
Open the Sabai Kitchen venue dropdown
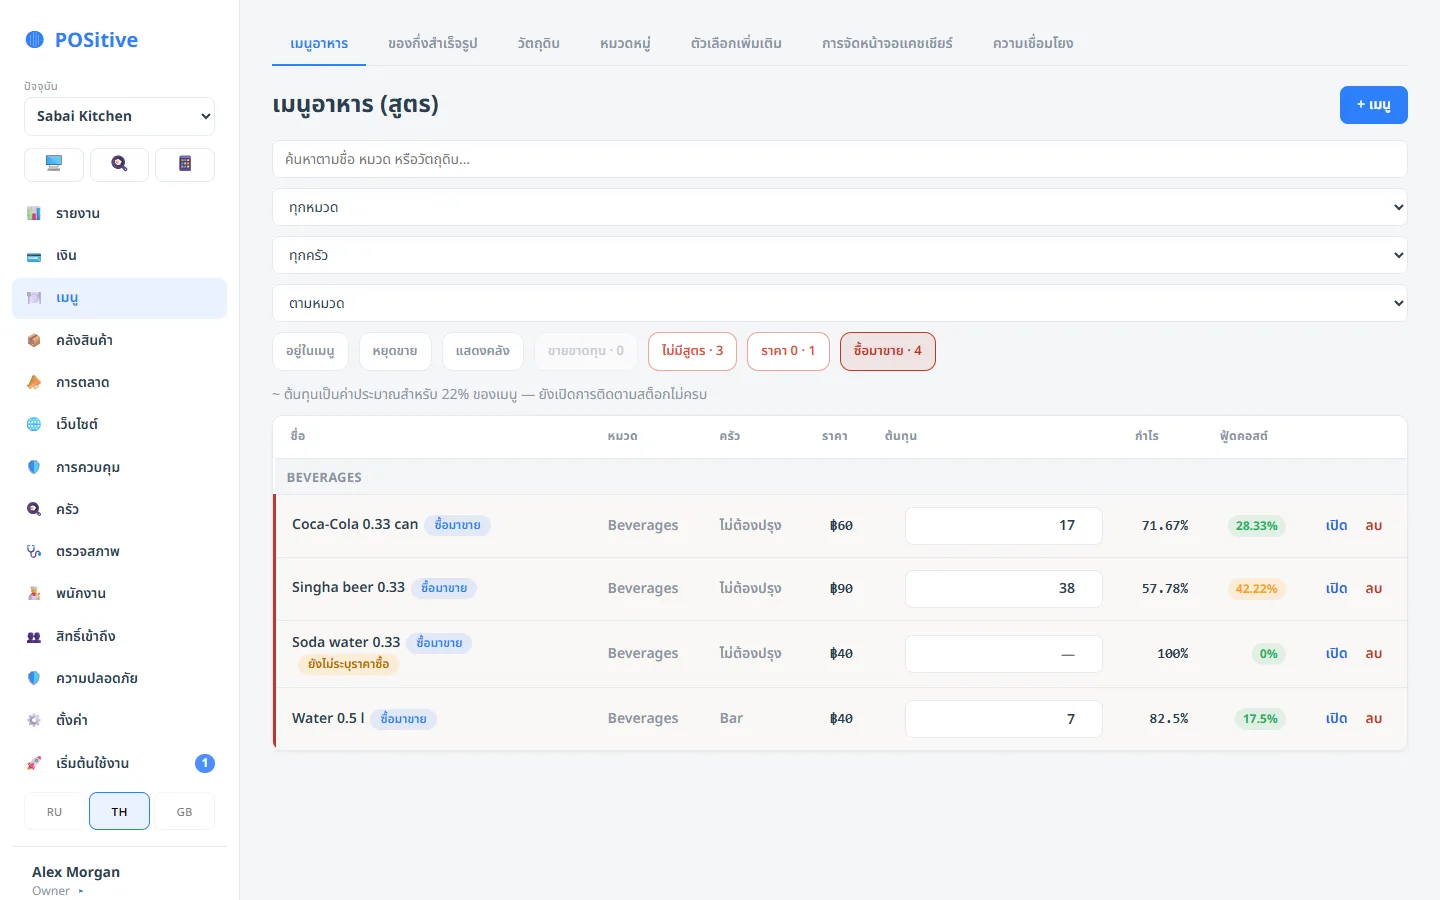click(119, 116)
